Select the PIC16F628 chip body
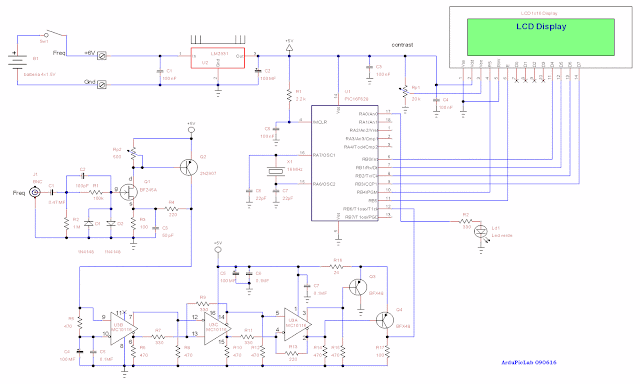Viewport: 640px width, 384px height. (344, 163)
